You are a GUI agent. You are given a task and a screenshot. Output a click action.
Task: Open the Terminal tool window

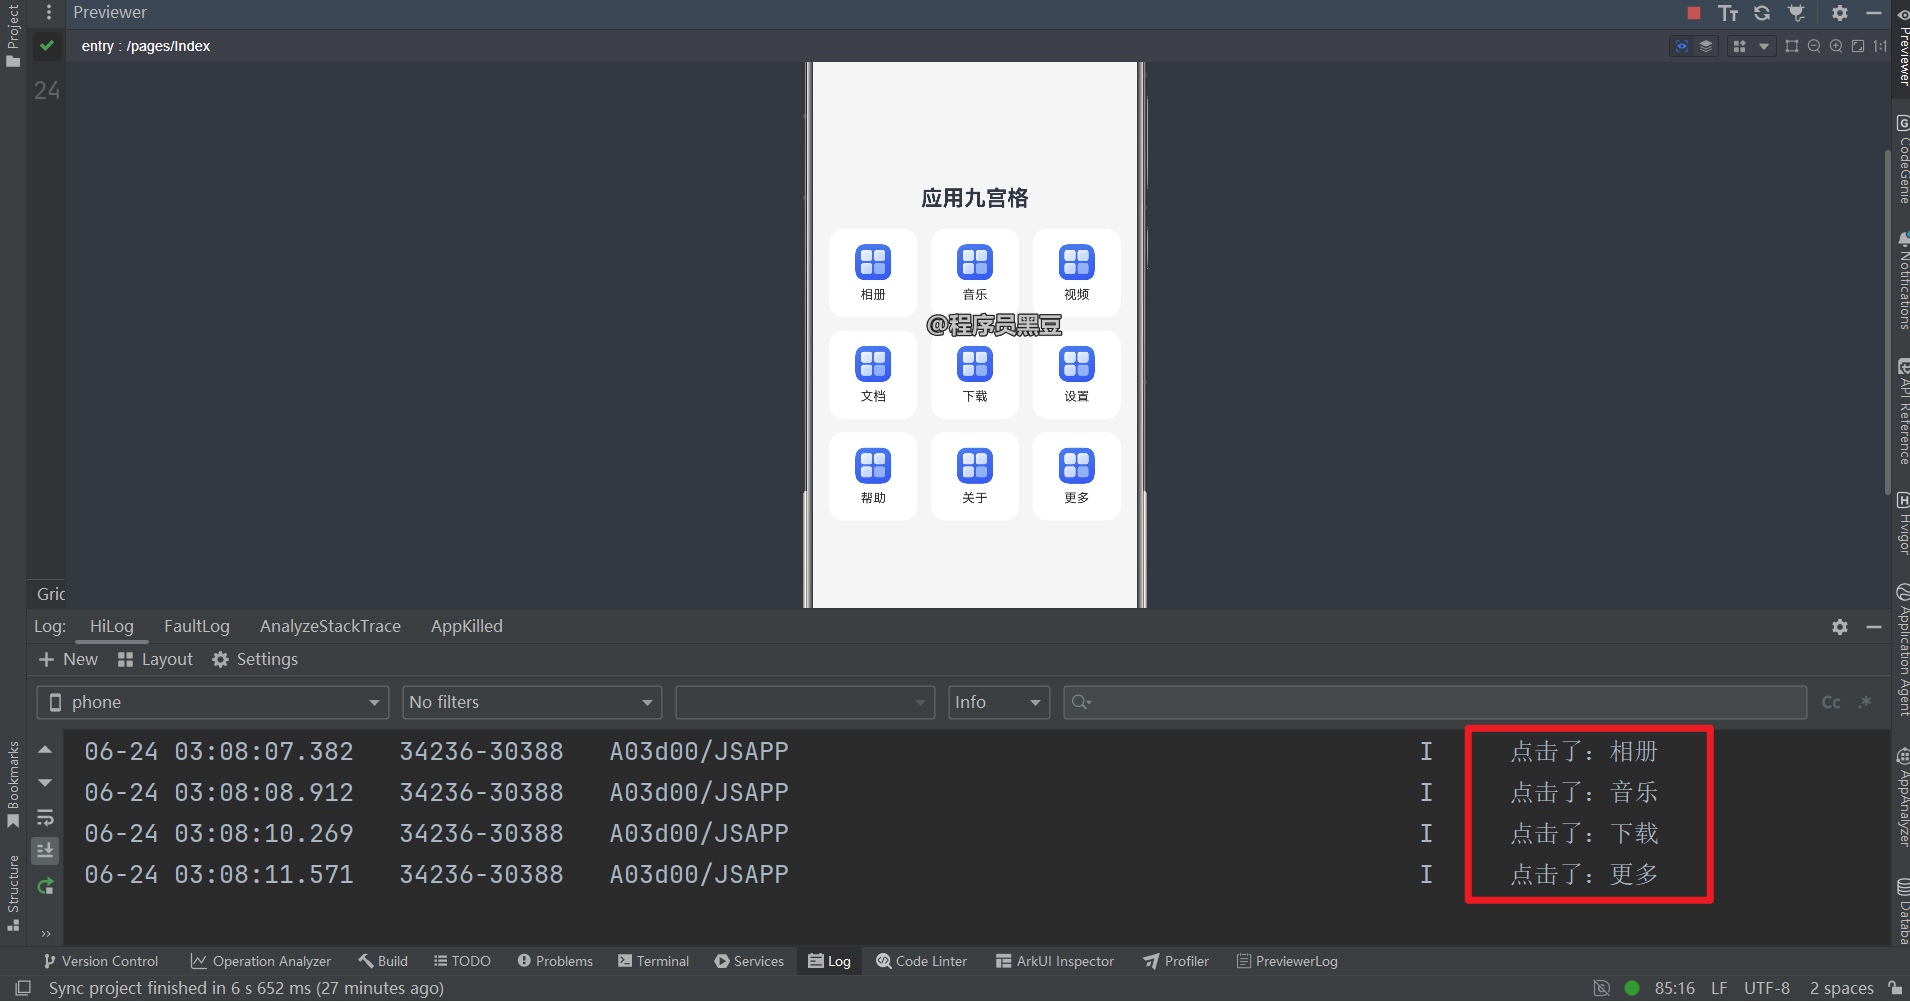[653, 961]
